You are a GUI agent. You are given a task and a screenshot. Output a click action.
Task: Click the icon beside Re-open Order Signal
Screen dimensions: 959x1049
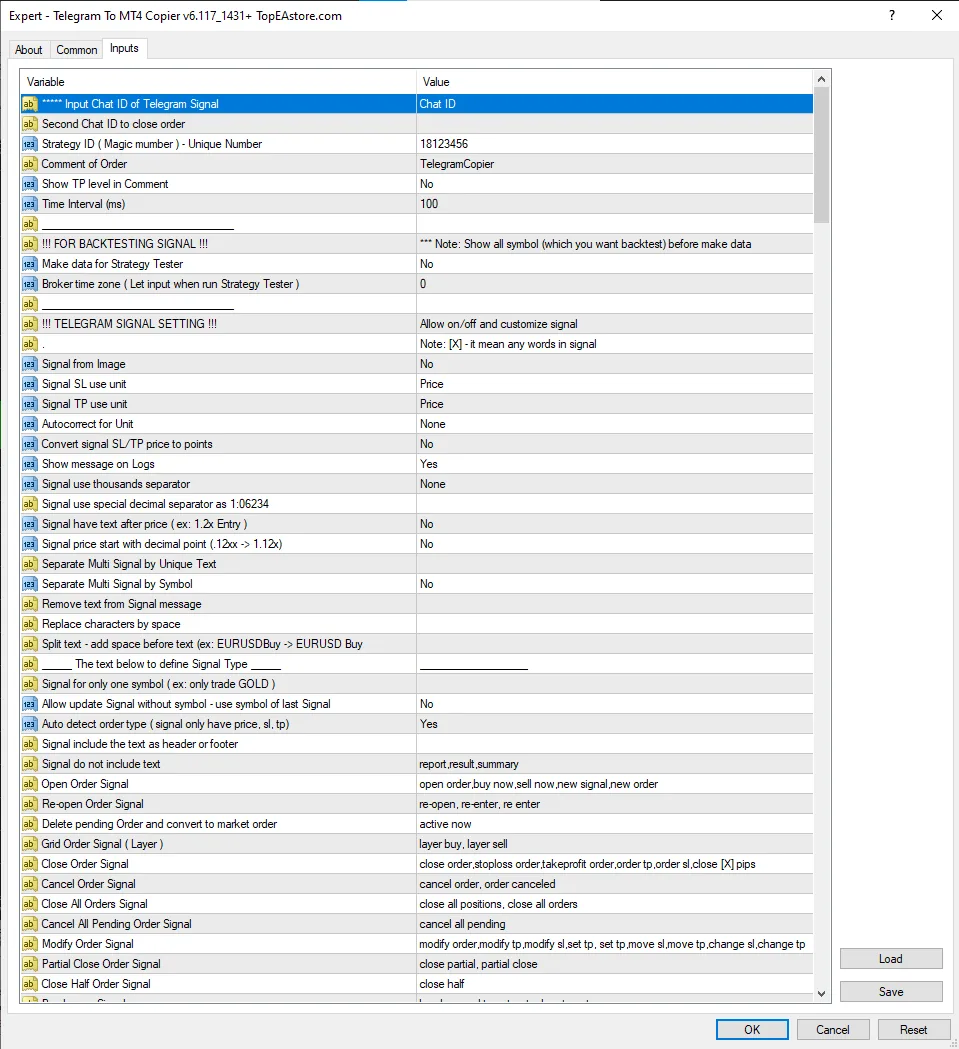click(29, 804)
